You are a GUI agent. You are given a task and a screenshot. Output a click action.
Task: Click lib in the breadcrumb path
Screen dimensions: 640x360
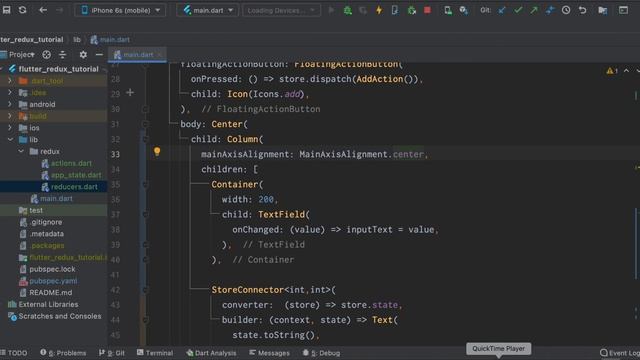tap(77, 40)
